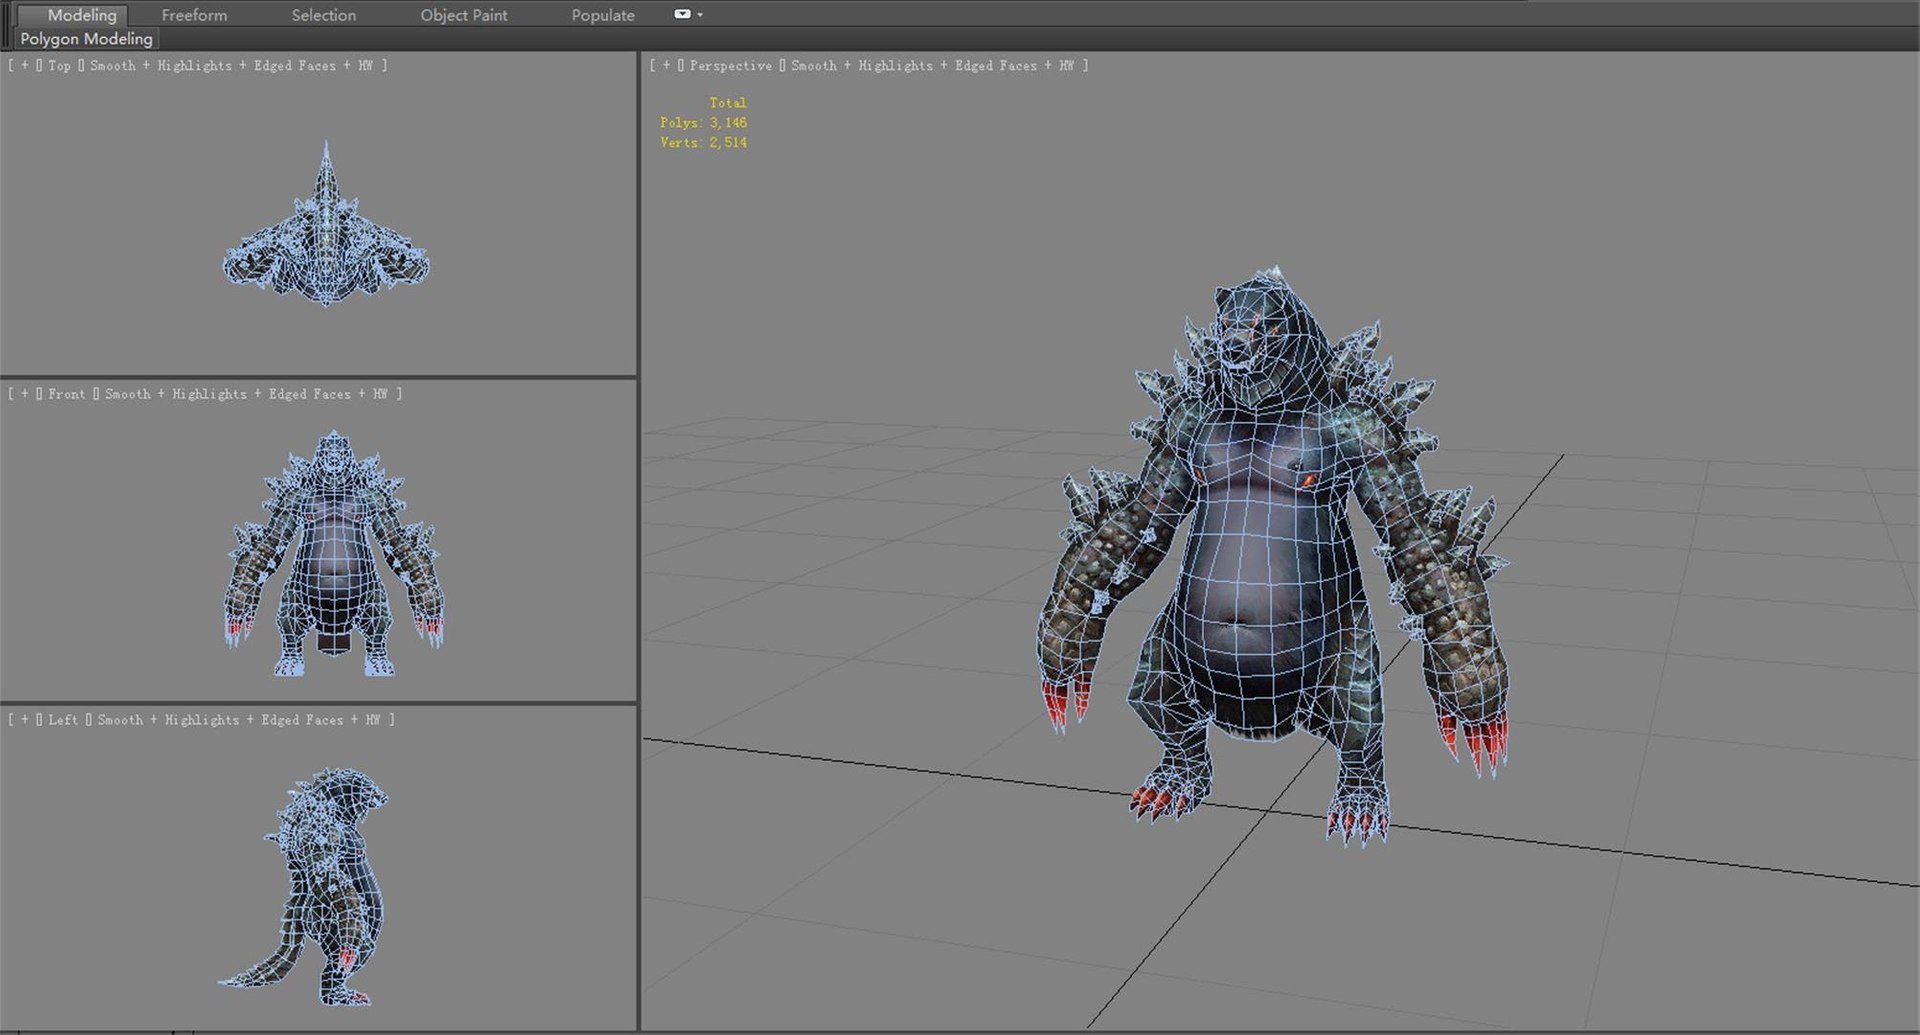The width and height of the screenshot is (1920, 1035).
Task: Open the Top view name menu
Action: click(59, 65)
